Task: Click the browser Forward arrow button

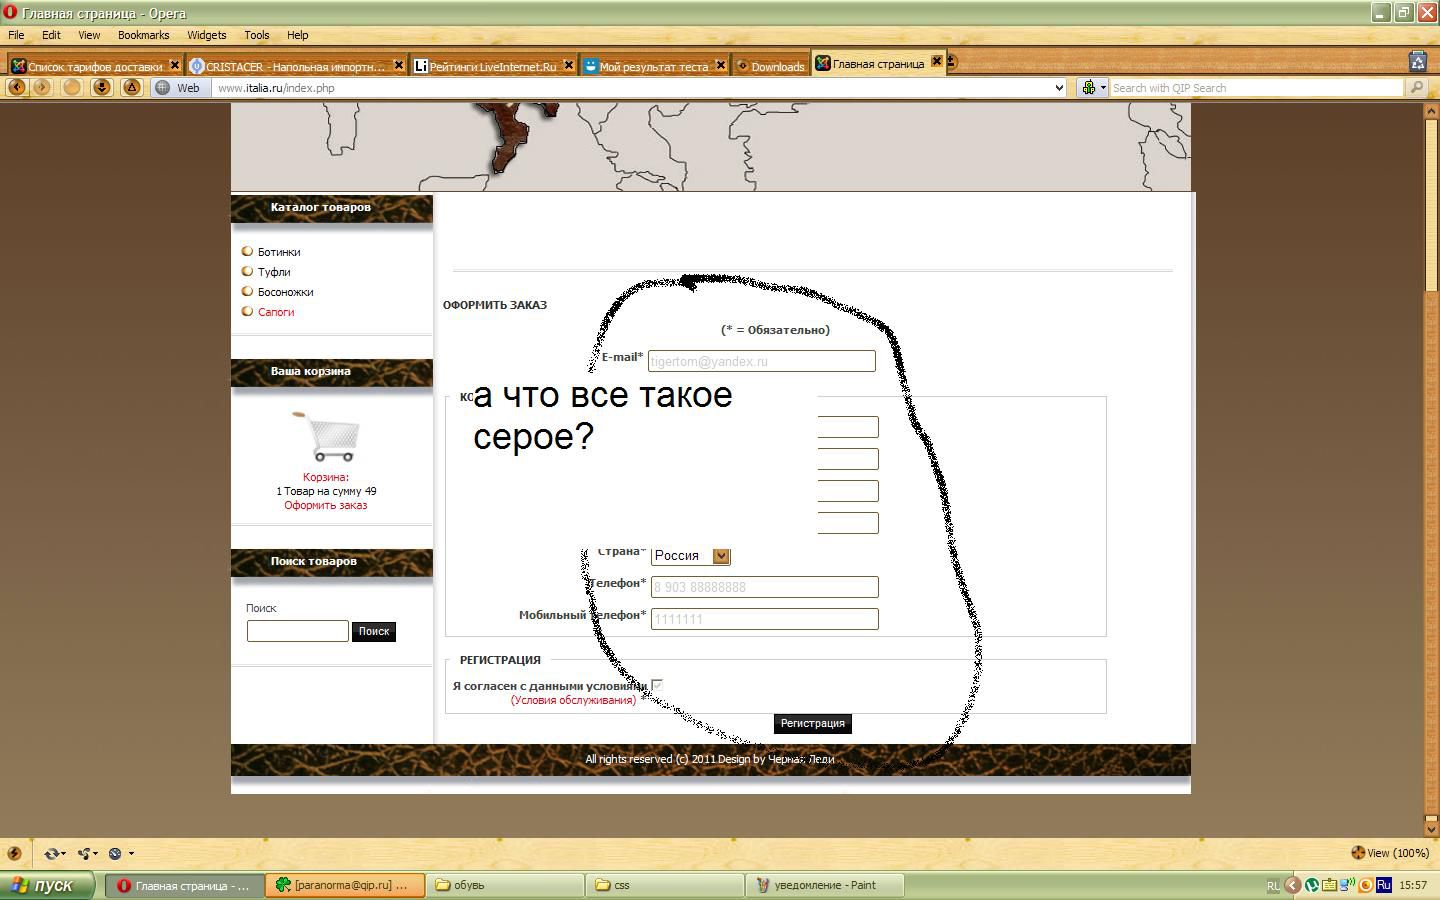Action: pyautogui.click(x=42, y=88)
